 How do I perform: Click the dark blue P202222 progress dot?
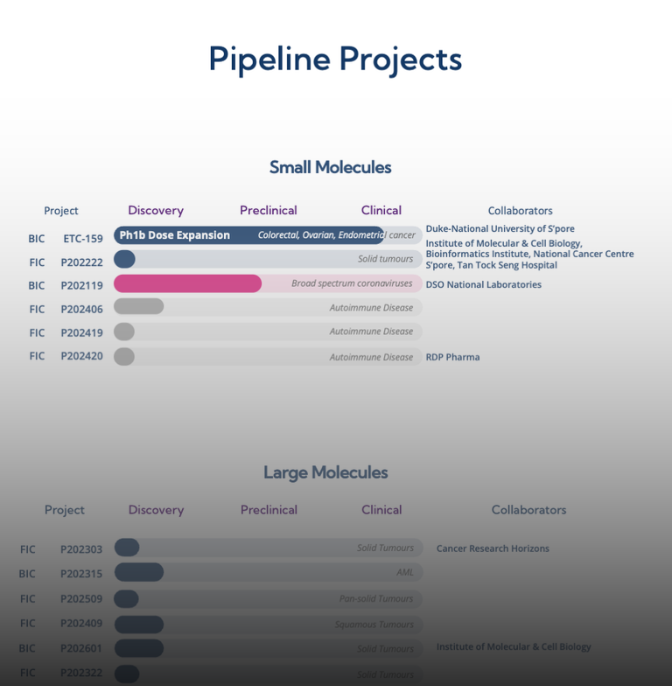coord(125,260)
